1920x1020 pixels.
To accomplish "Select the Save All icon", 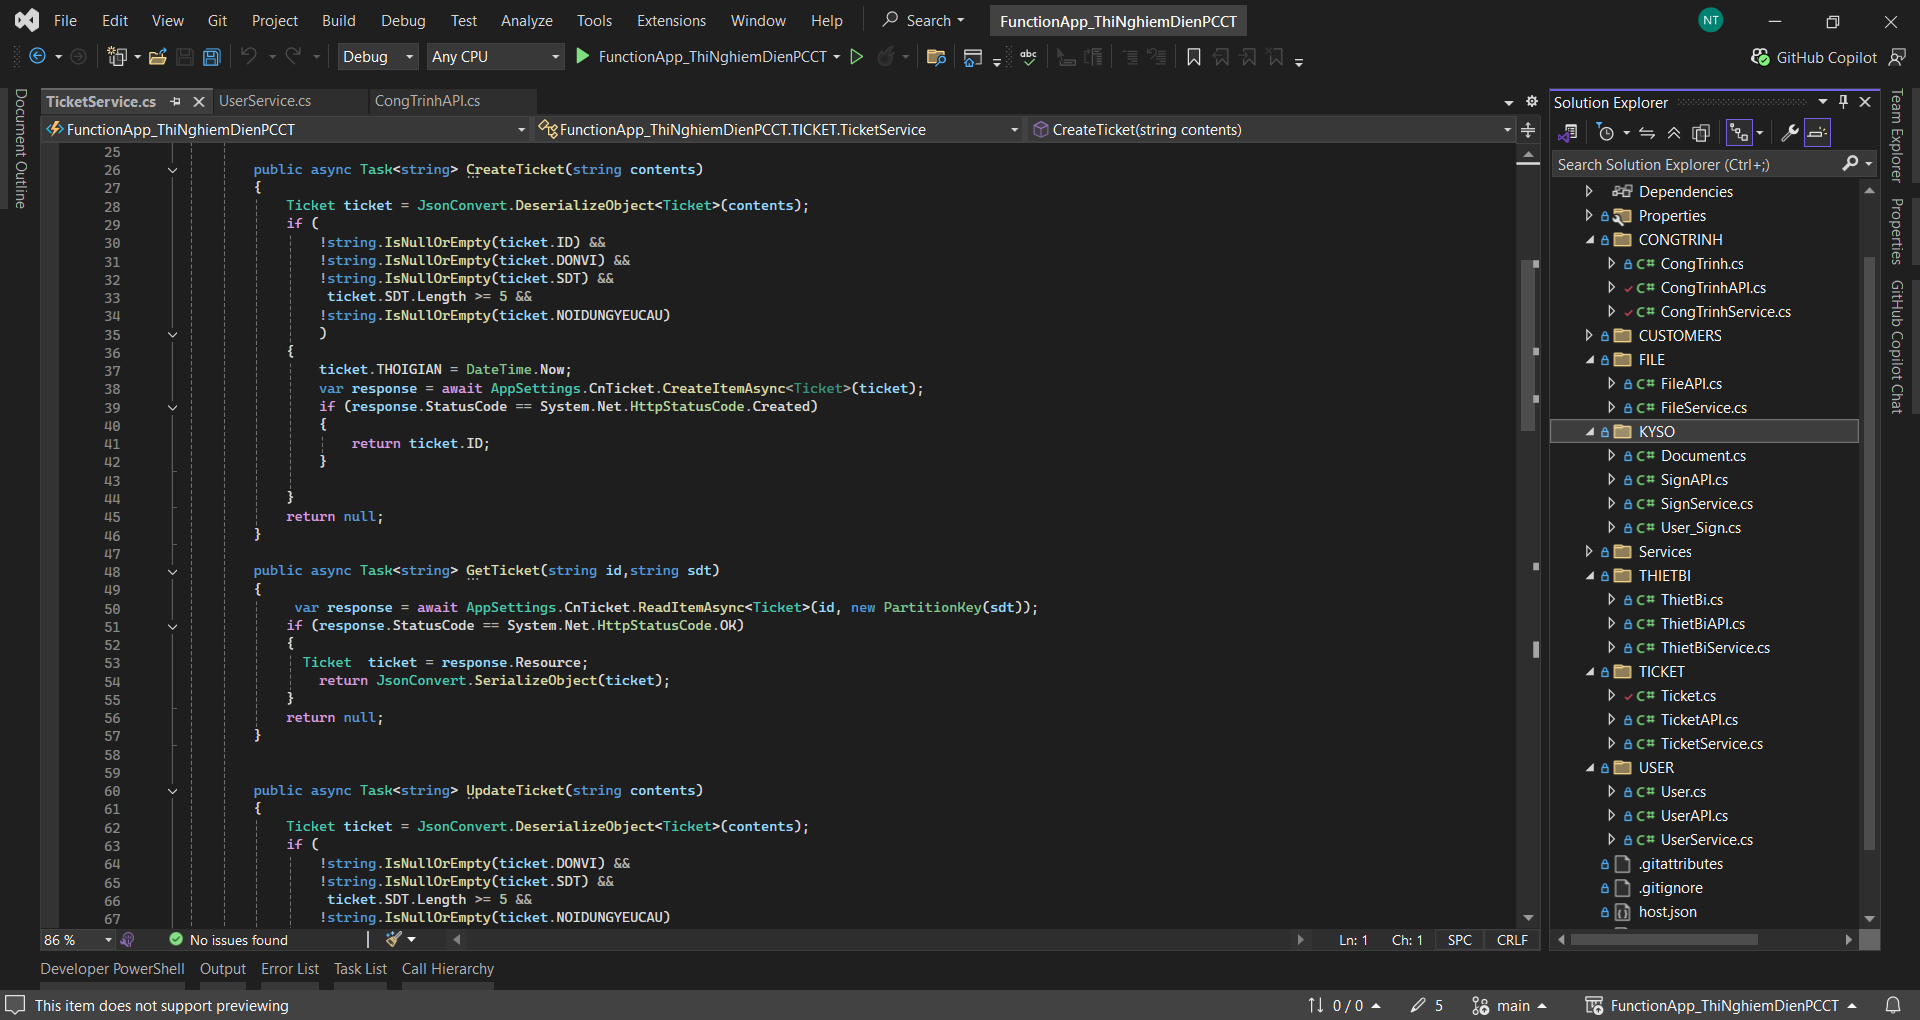I will [x=211, y=57].
